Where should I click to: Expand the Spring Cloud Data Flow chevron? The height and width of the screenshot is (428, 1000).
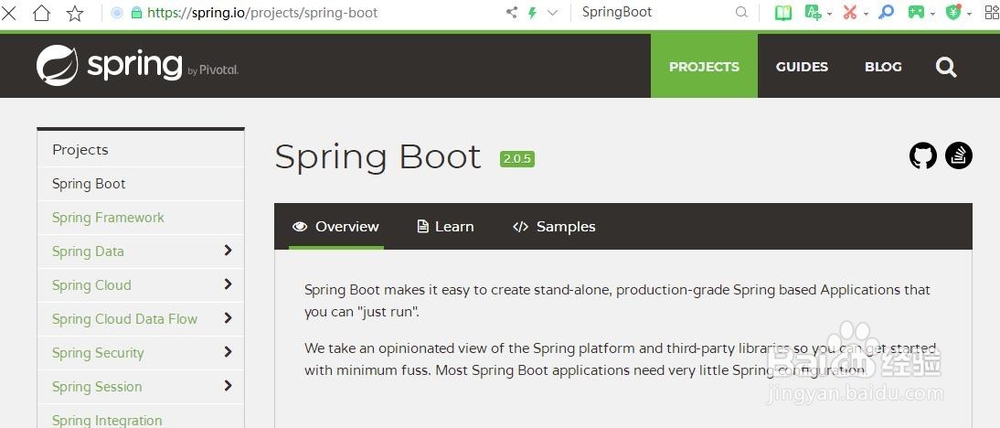[228, 318]
